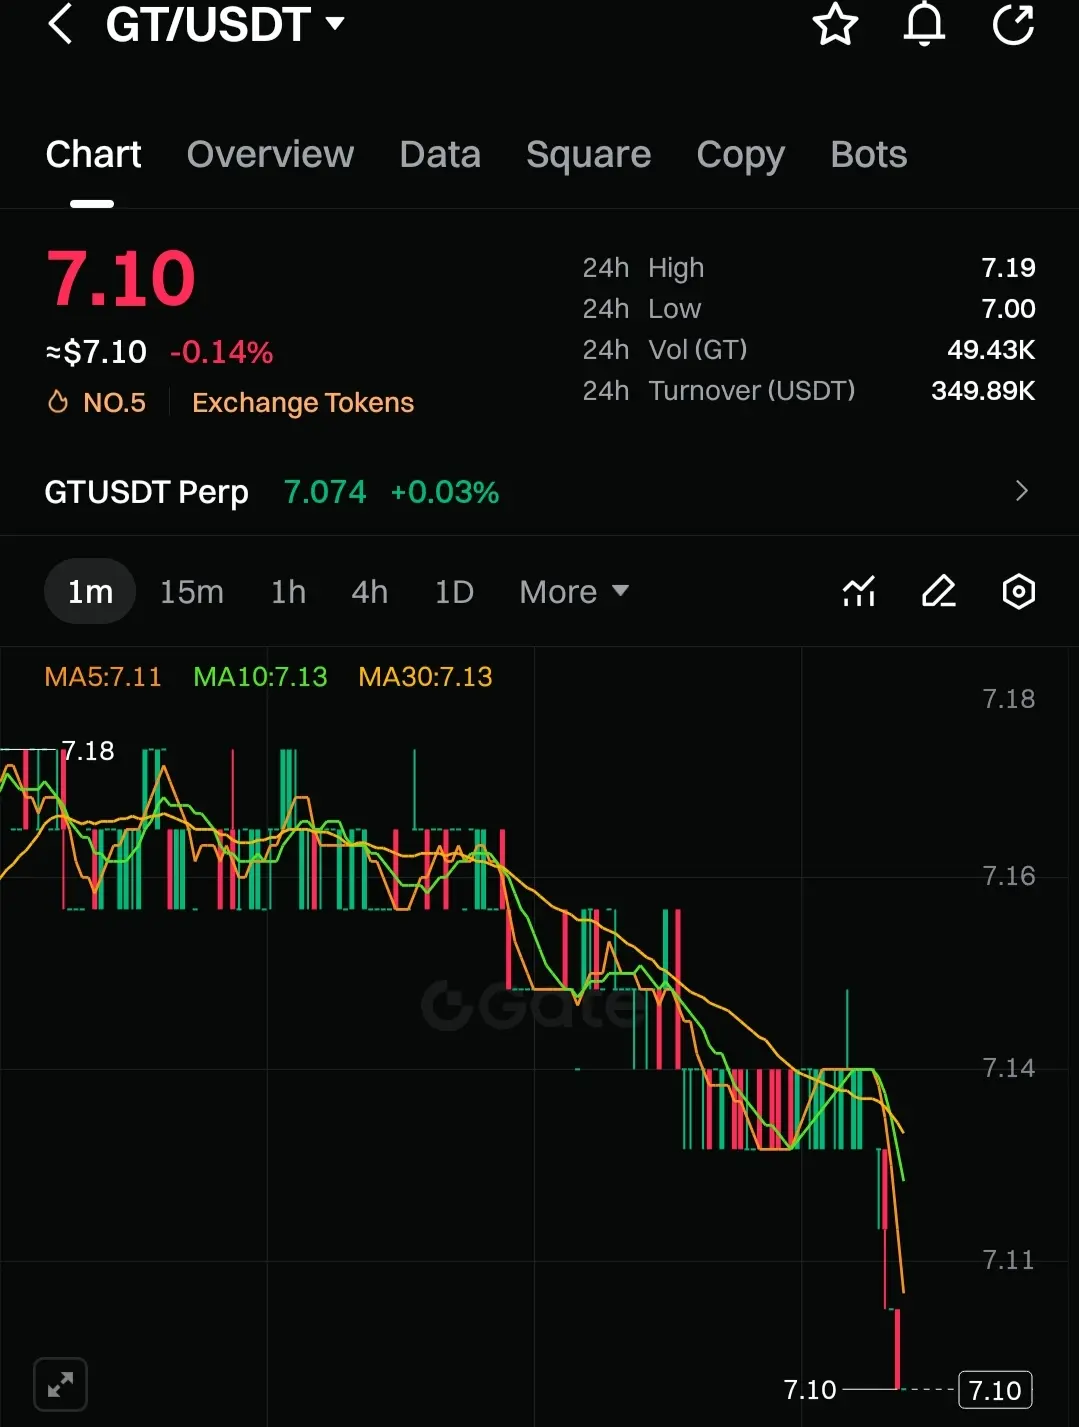Tap the MA30:7.13 indicator label

425,677
